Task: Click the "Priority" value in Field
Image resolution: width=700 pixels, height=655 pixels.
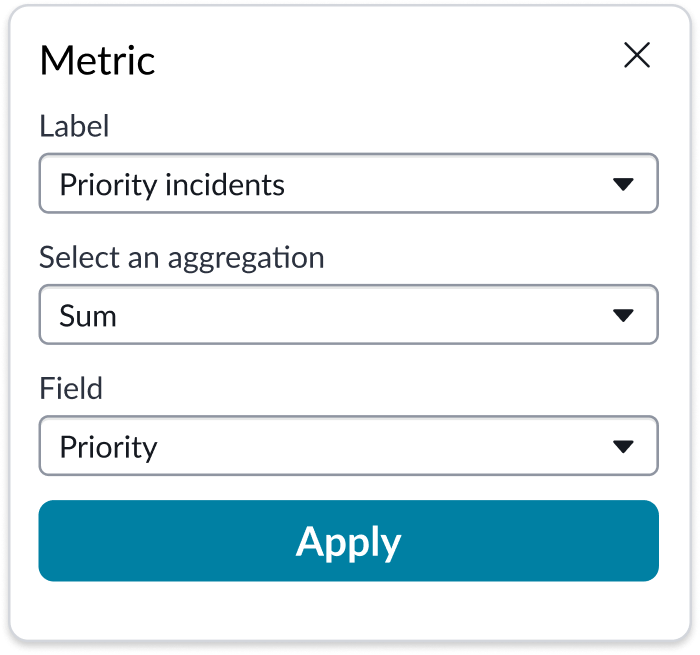Action: coord(108,447)
